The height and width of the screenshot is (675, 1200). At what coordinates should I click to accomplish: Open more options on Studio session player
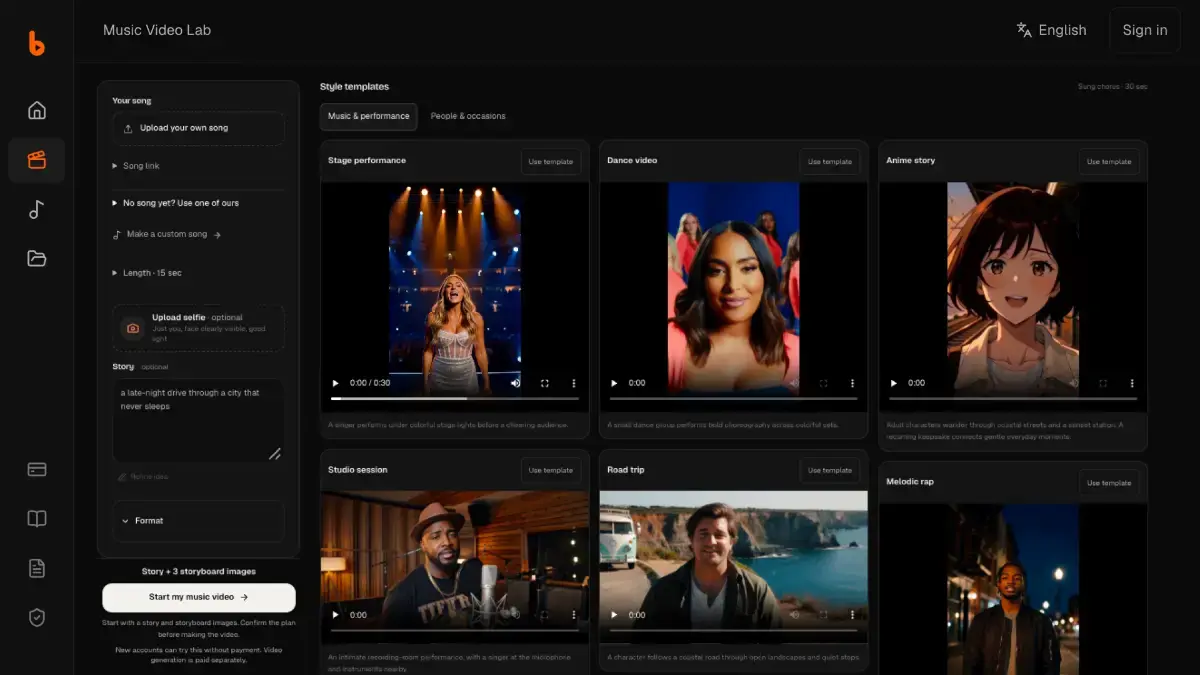click(574, 615)
